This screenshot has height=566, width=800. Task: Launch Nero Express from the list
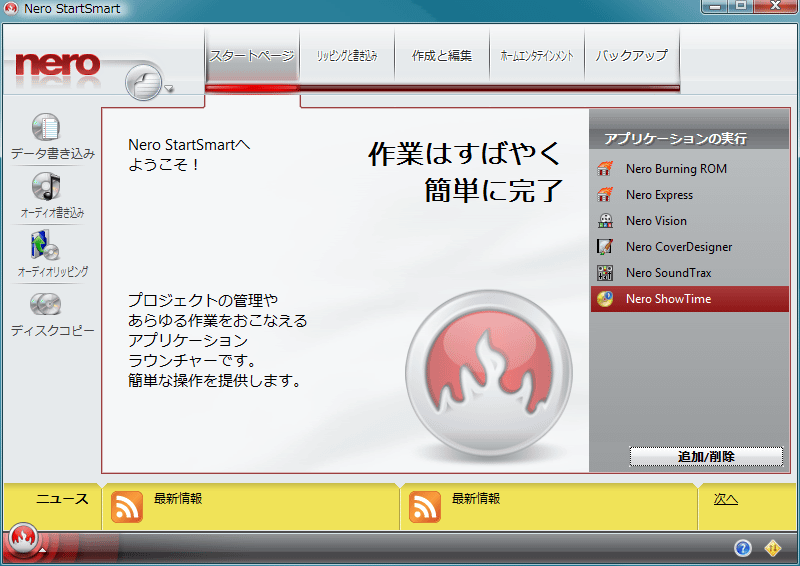pos(690,194)
